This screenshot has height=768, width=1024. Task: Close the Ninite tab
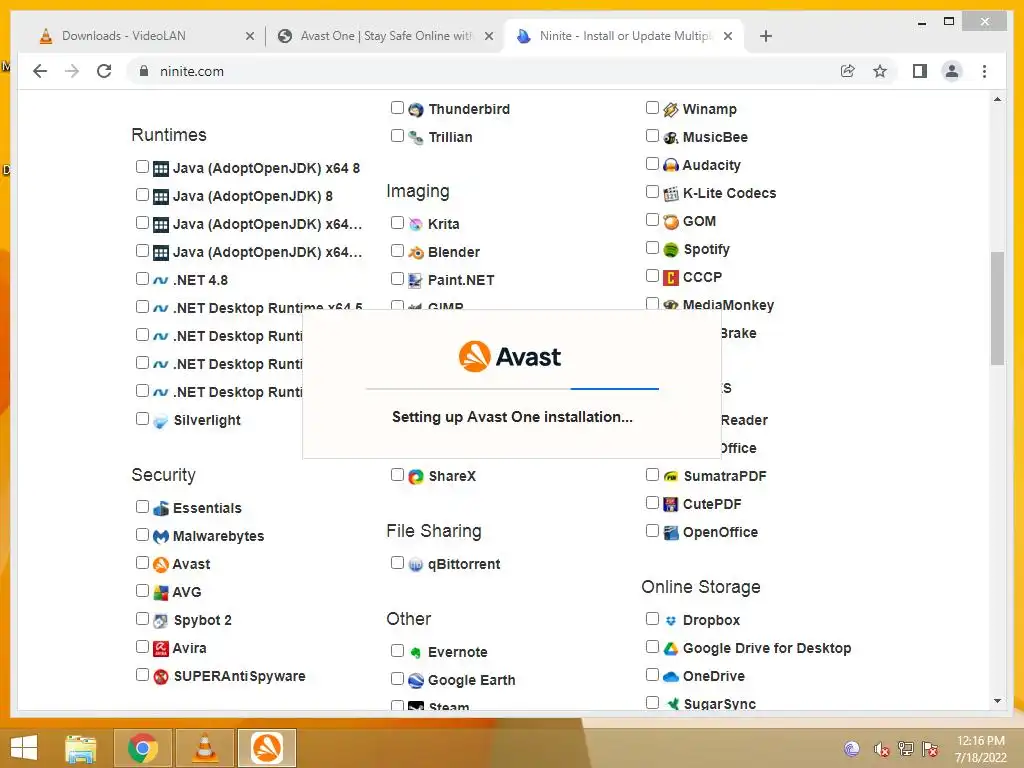728,37
